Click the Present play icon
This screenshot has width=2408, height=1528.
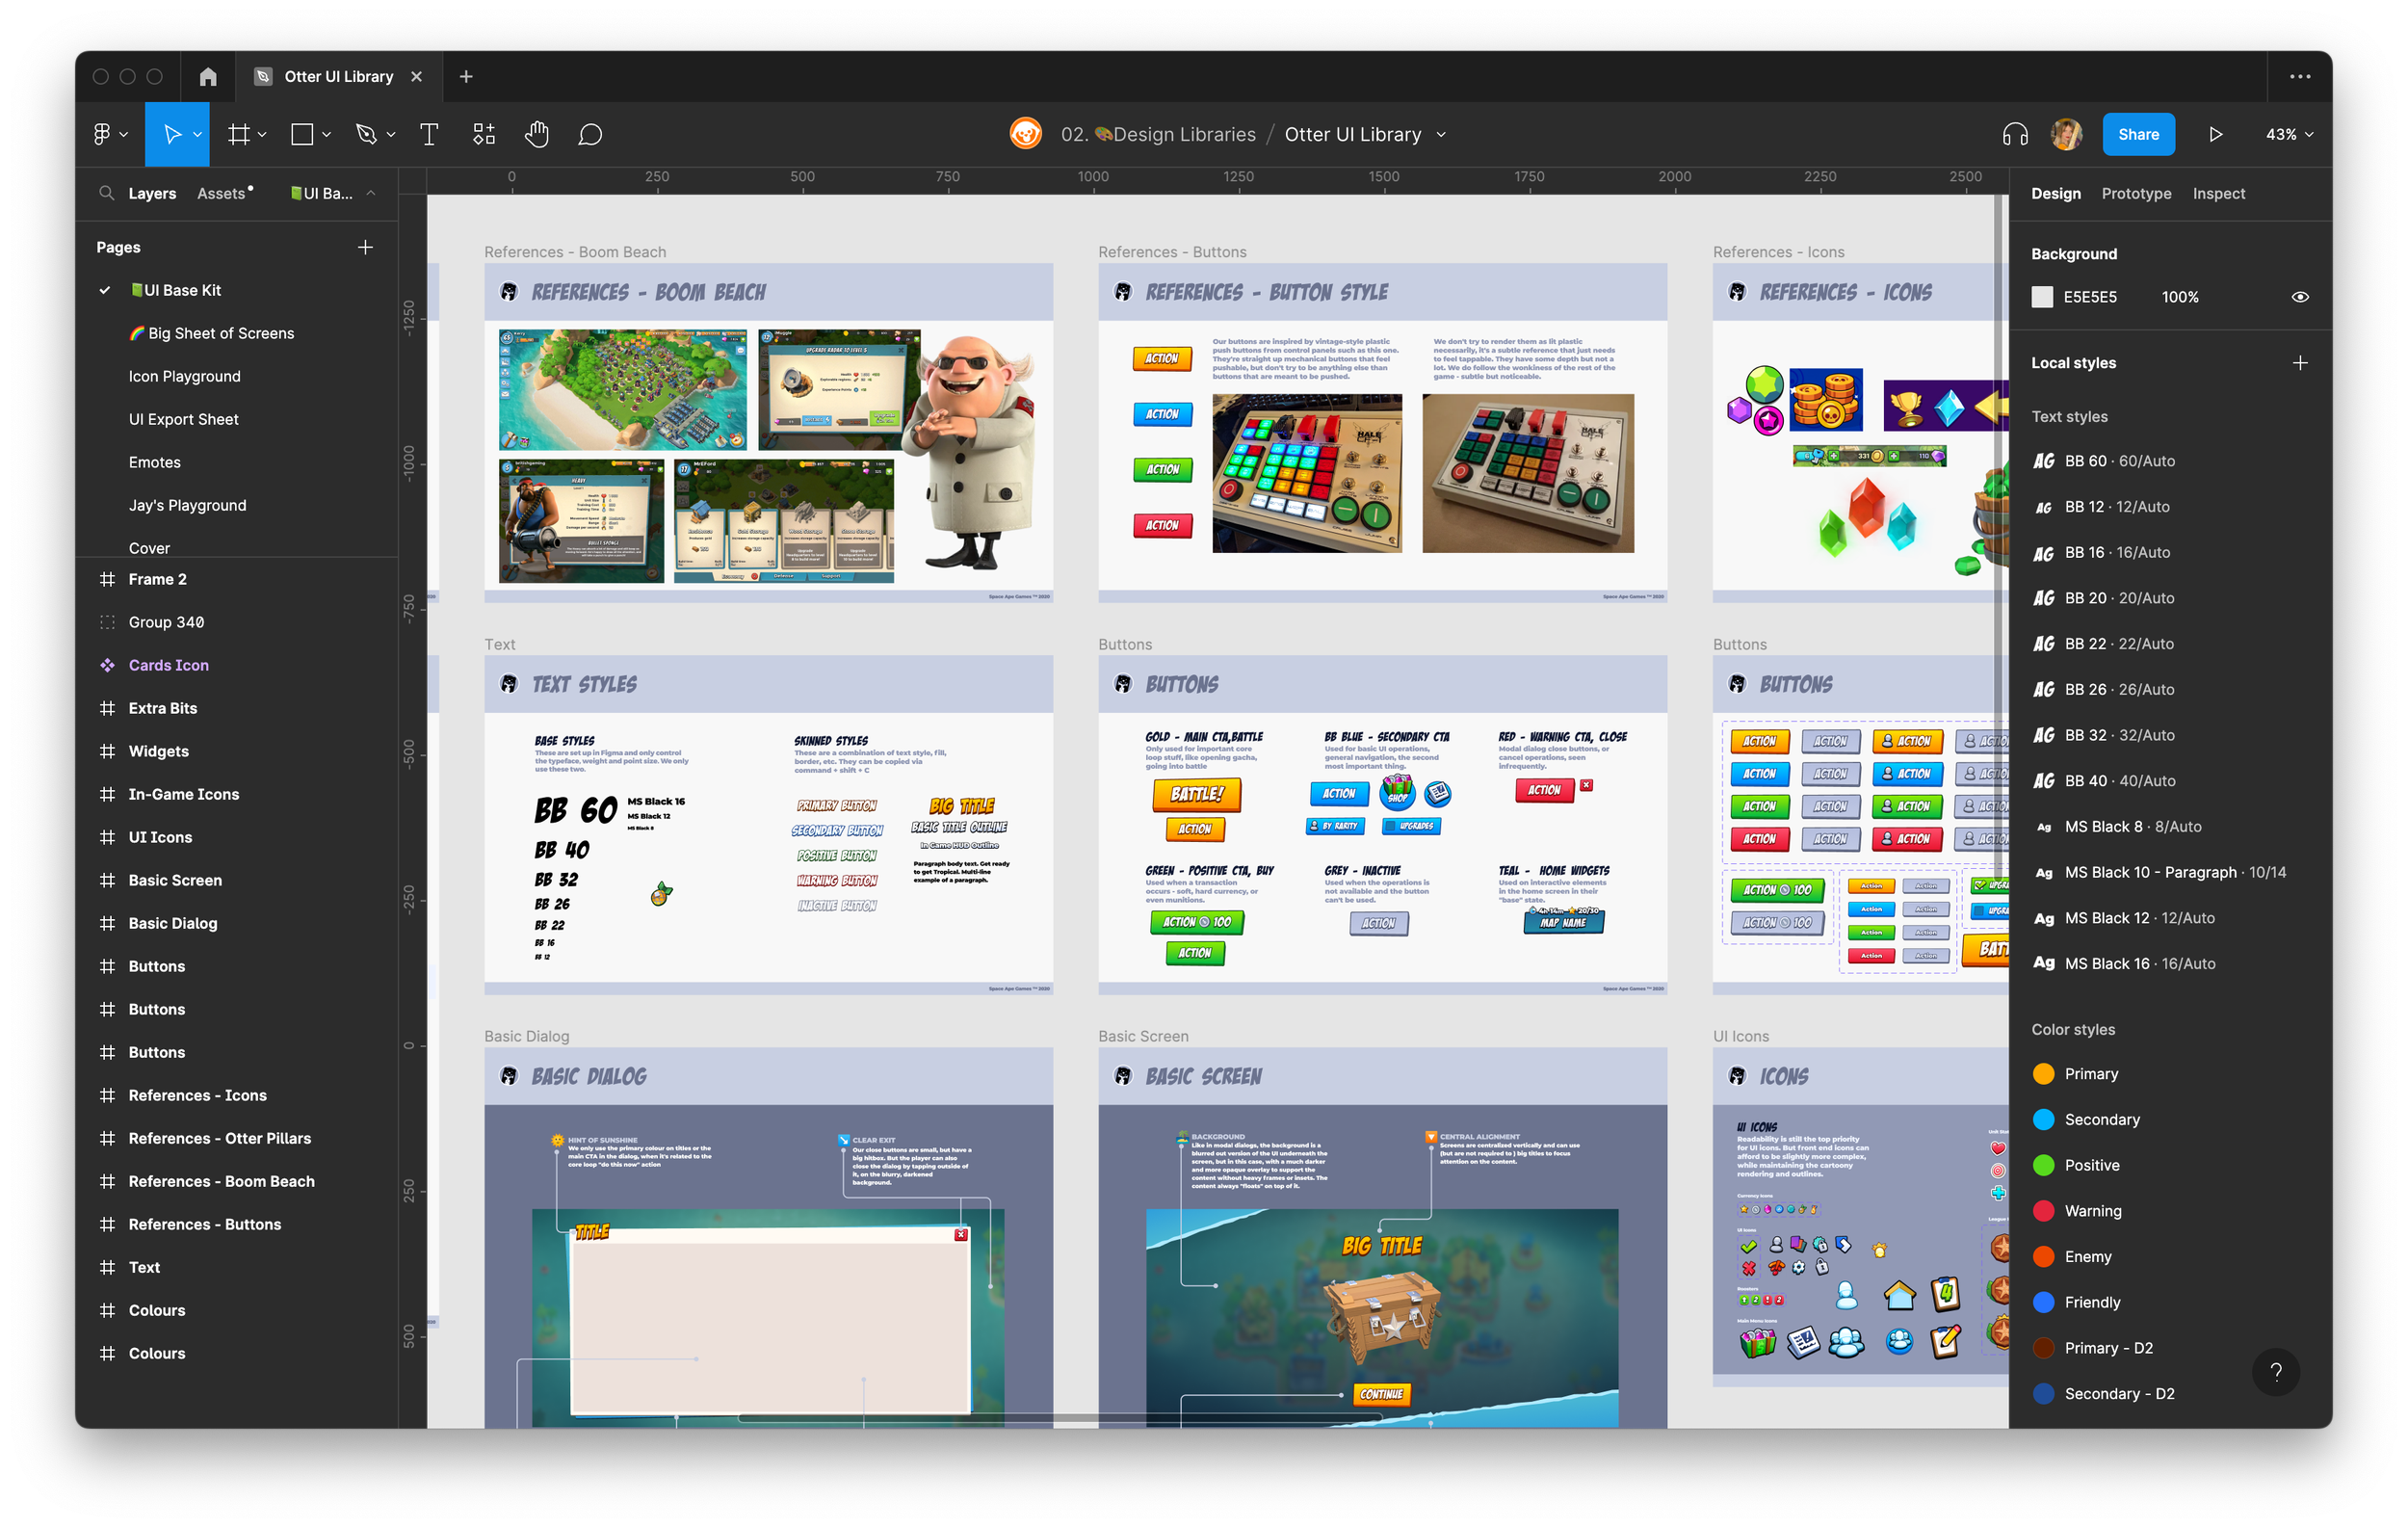[x=2215, y=134]
